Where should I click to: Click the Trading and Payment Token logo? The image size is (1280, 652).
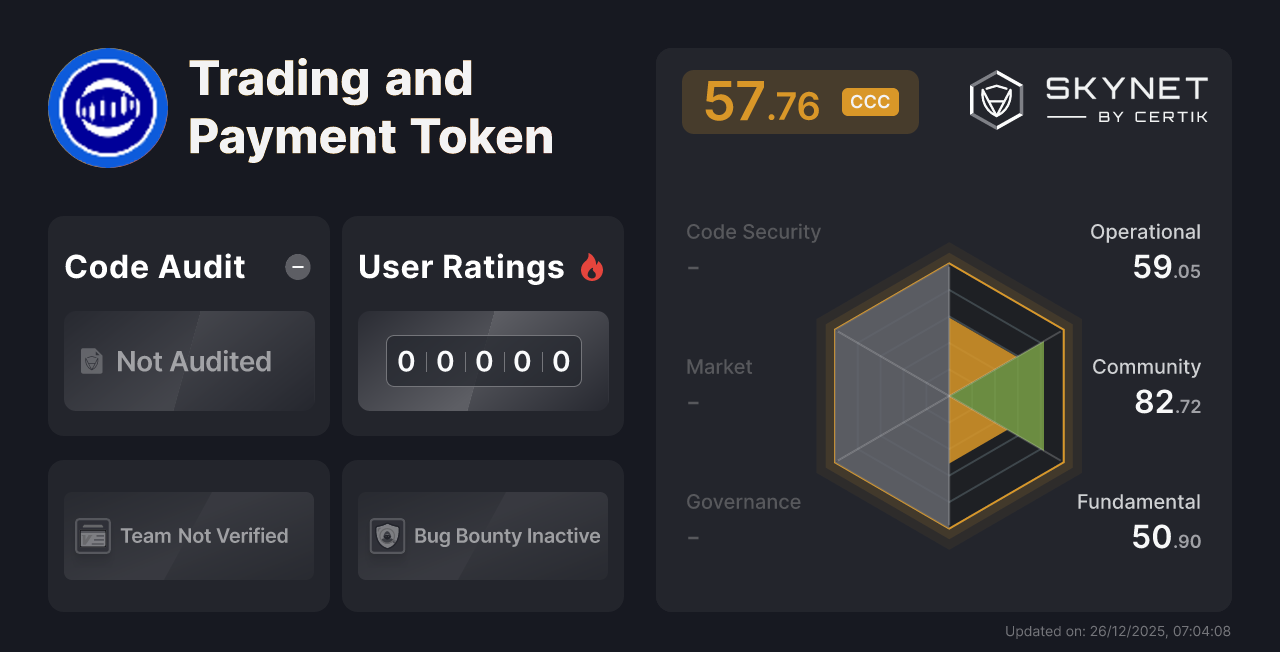(x=107, y=107)
